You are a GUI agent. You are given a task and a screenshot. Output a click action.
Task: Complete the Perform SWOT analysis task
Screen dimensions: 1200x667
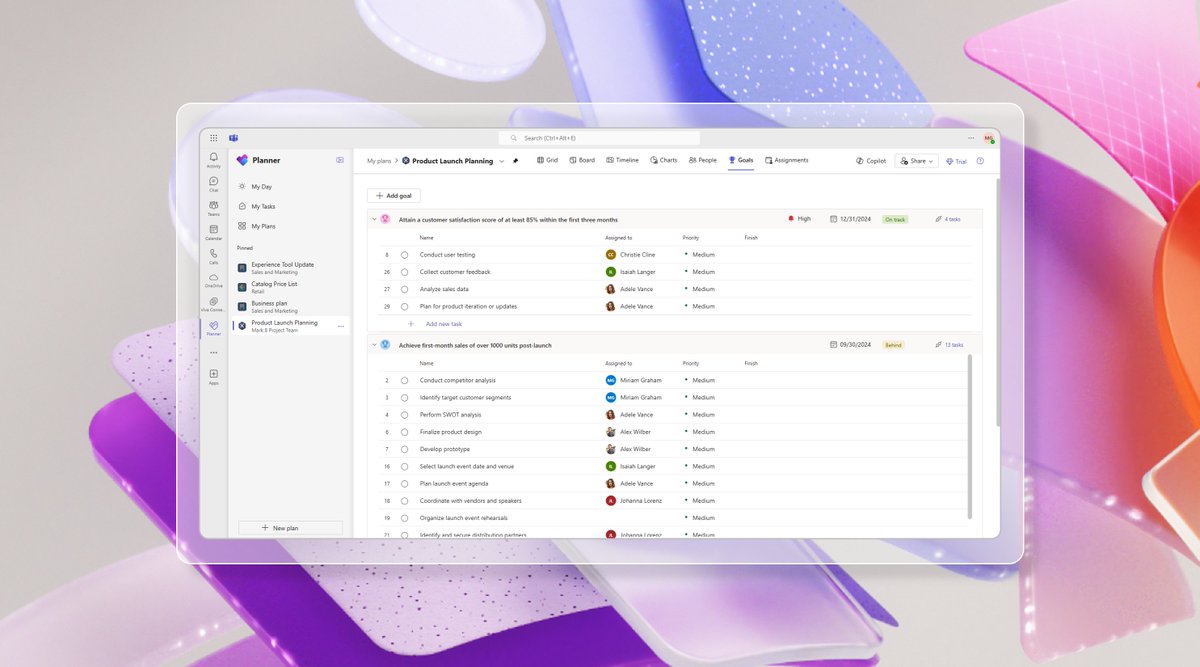coord(404,414)
